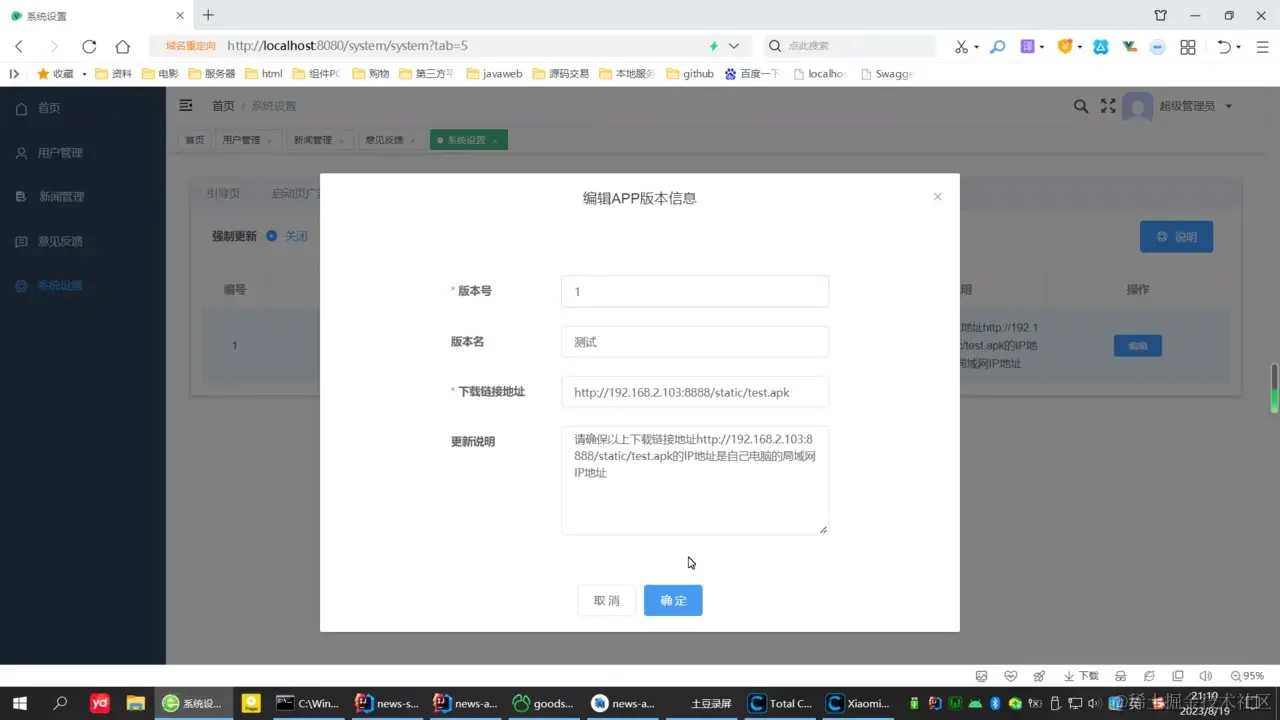Open the C:\Win... command prompt taskbar item

(308, 703)
